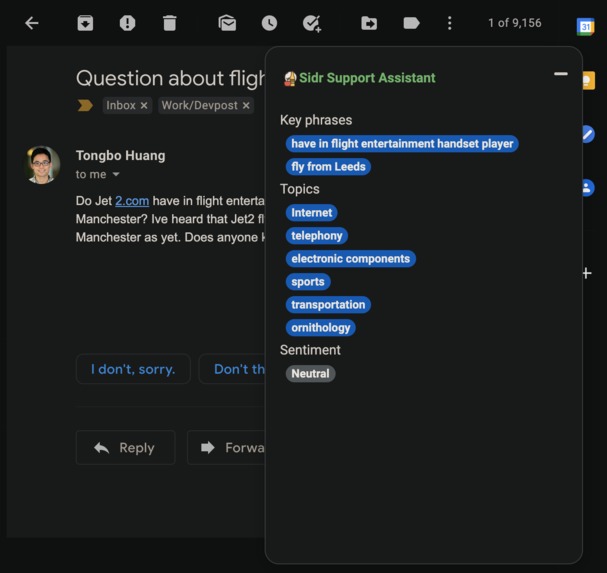The width and height of the screenshot is (607, 573).
Task: Select 'have in flight entertainment handset player' phrase
Action: 402,144
